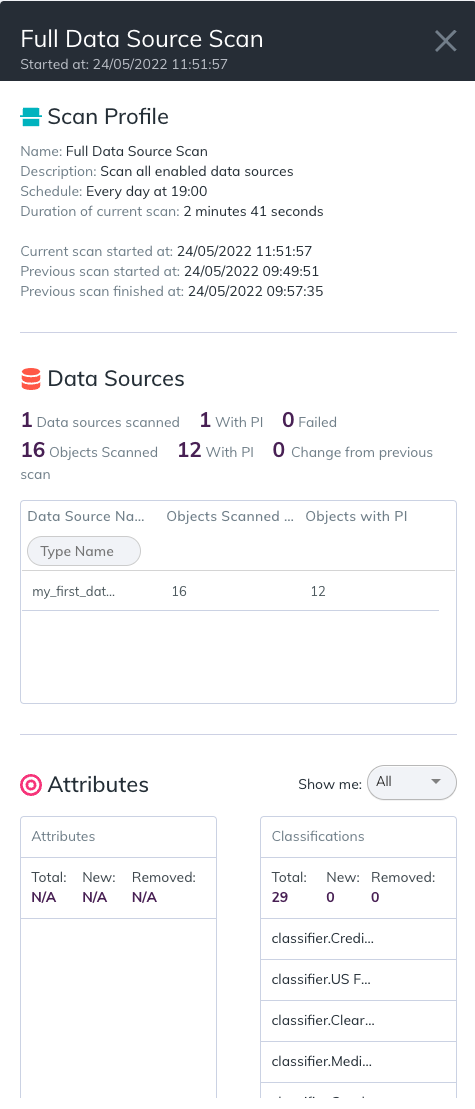Select the classifier.Clear... classification row
The width and height of the screenshot is (475, 1109).
358,1021
